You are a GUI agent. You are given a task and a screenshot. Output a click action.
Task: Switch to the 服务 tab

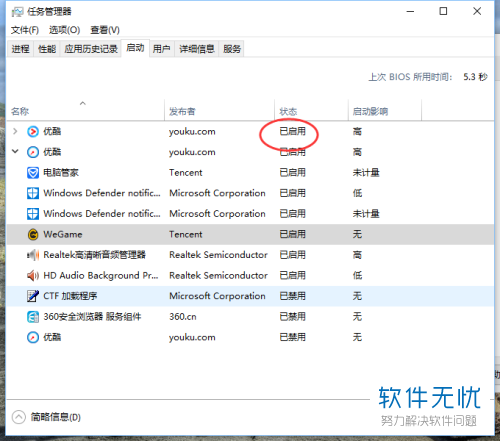click(x=232, y=49)
